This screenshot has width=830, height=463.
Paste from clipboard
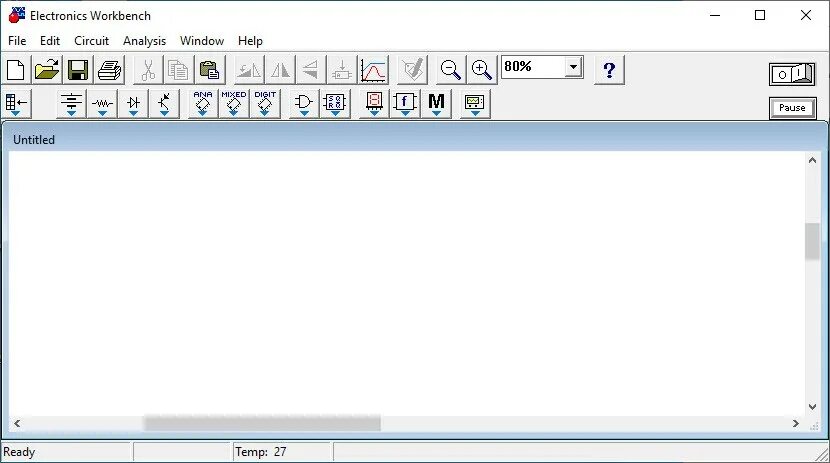tap(210, 70)
